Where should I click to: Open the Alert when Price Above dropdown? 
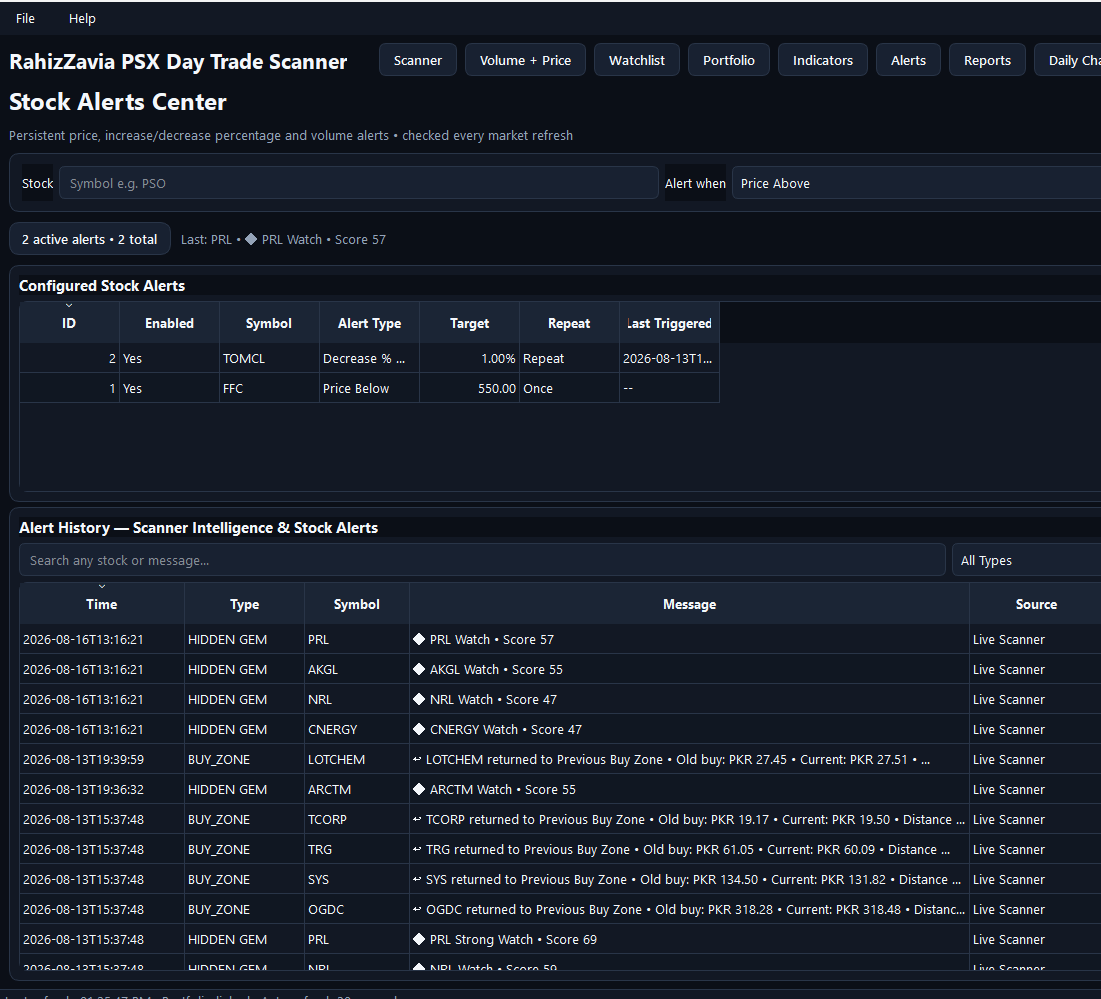pos(916,183)
